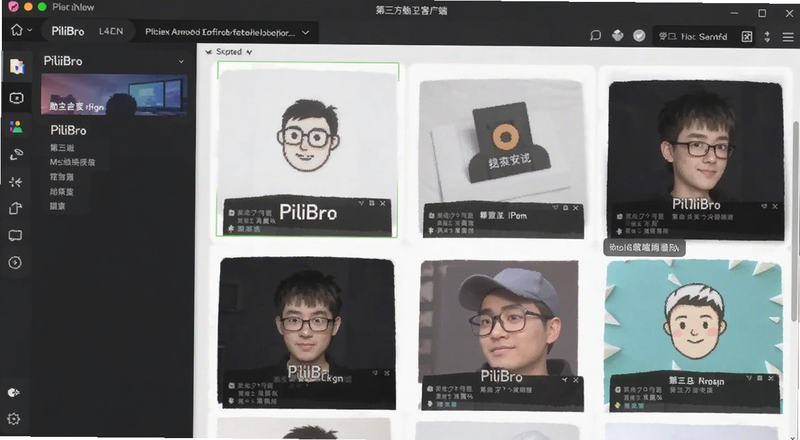Close the 'PiliBr Lkgn' portrait card using its X
The height and width of the screenshot is (440, 800).
pyautogui.click(x=386, y=373)
